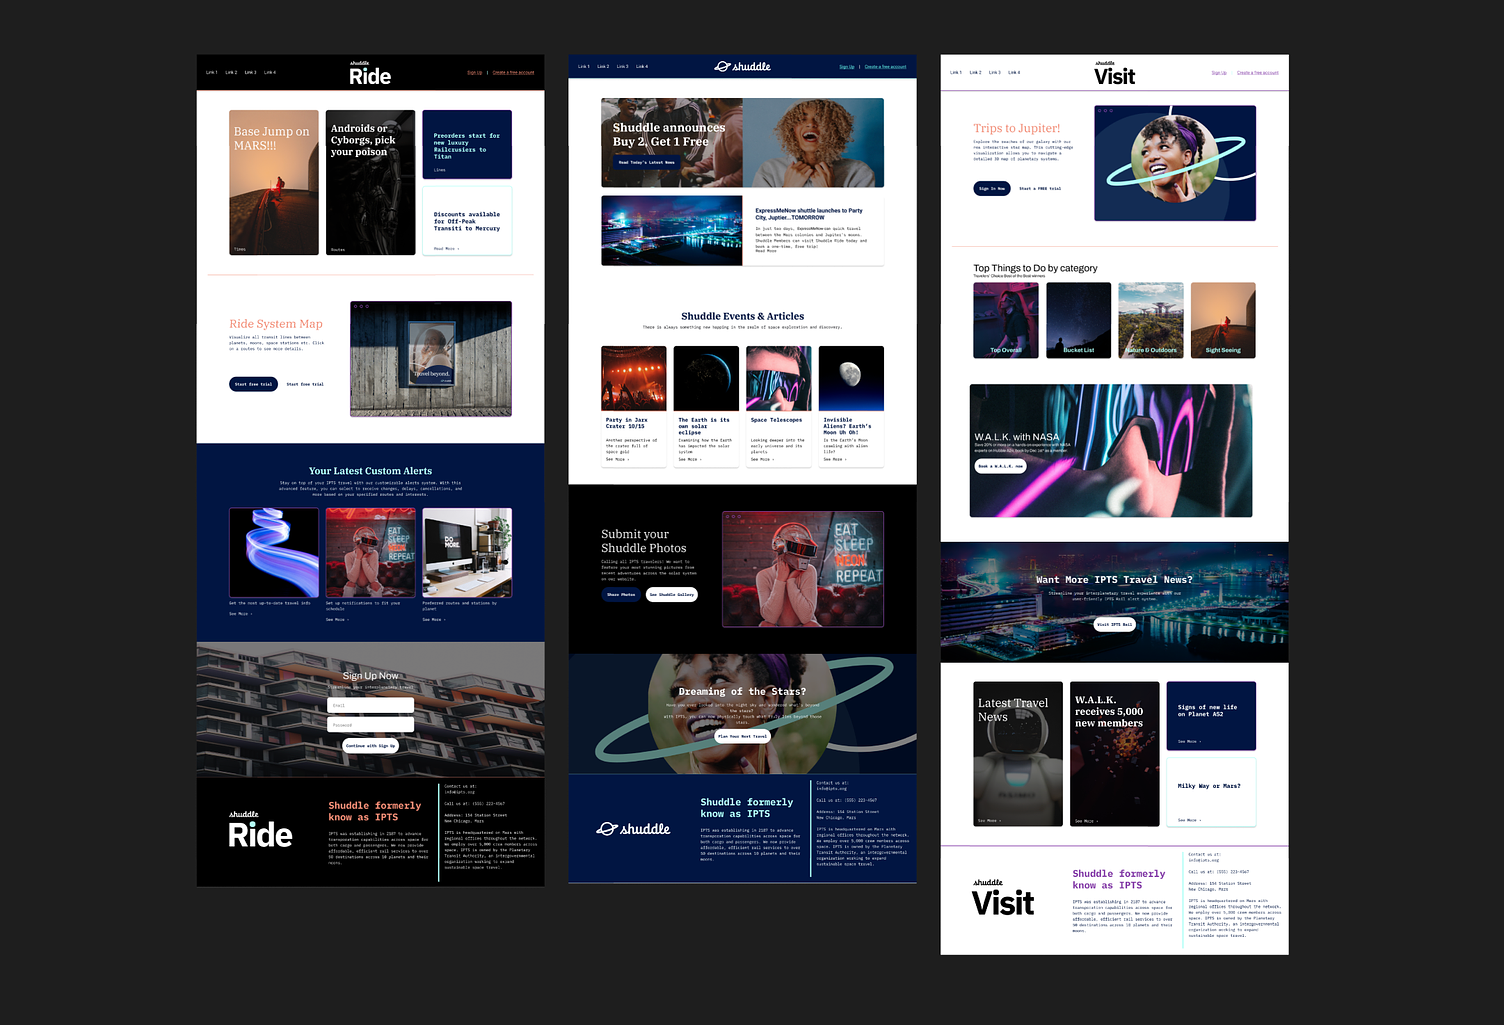The image size is (1504, 1025).
Task: Click the large Visit logo in the white footer
Action: [1003, 899]
